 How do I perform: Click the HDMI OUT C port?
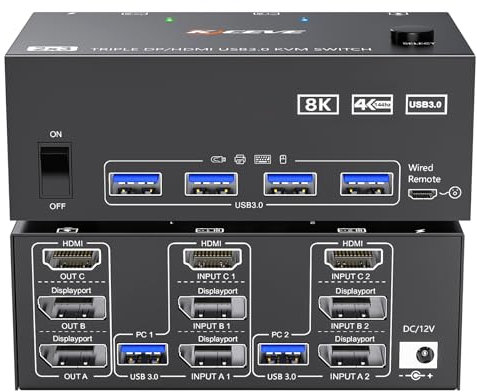coord(72,259)
